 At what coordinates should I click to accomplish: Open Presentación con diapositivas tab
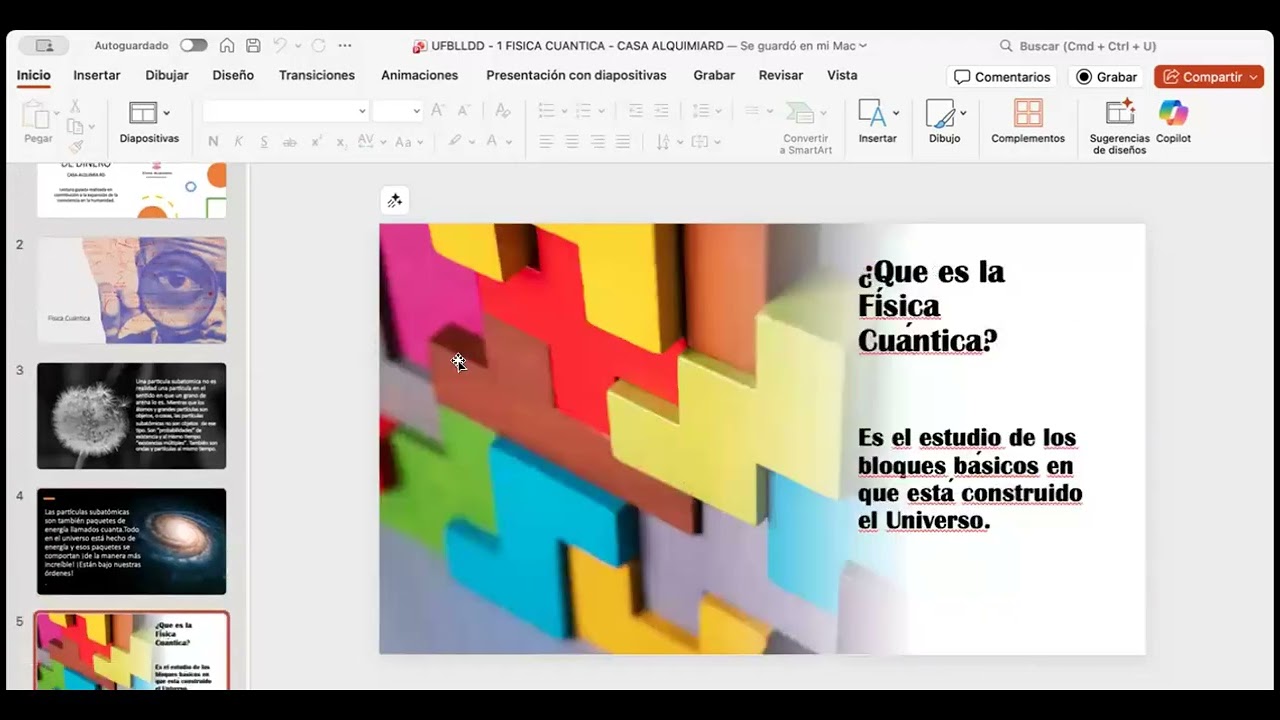[576, 75]
